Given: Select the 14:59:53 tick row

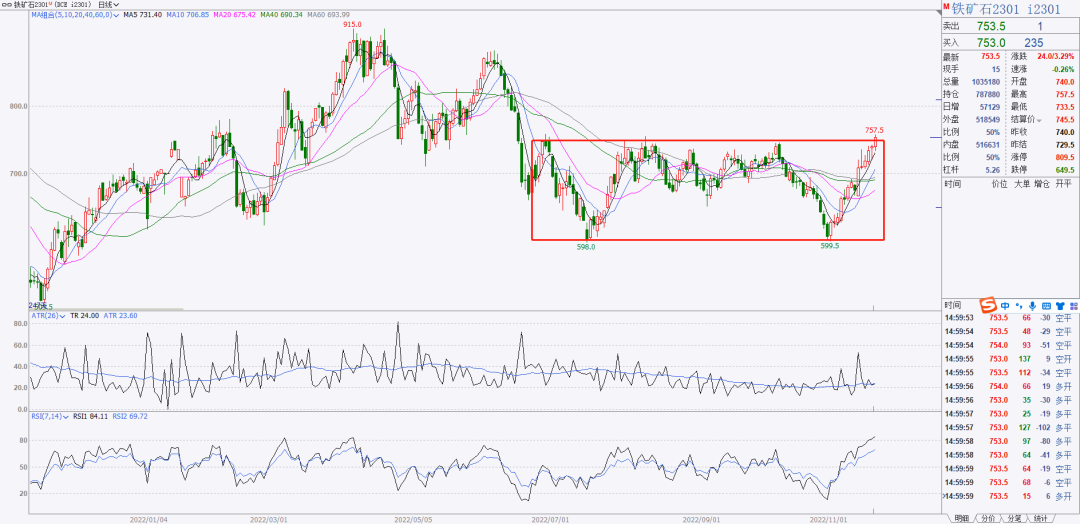Looking at the screenshot, I should 1009,318.
